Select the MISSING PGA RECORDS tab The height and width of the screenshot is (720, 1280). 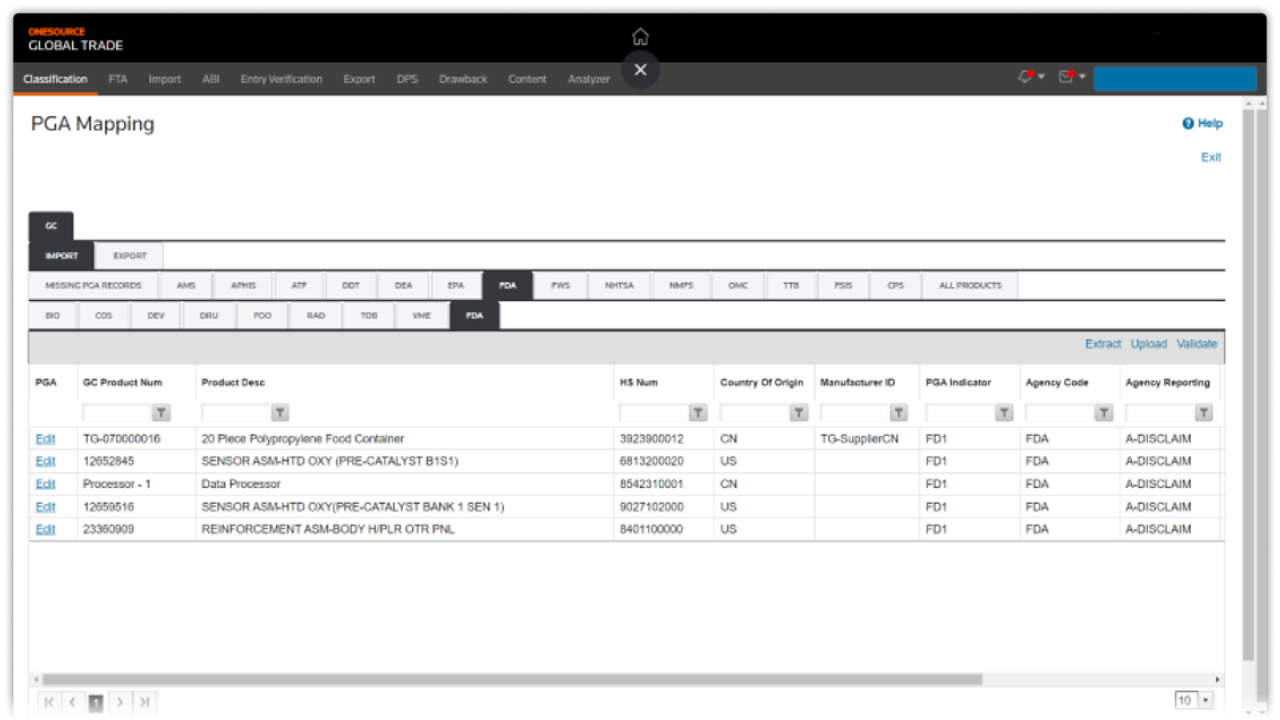93,286
